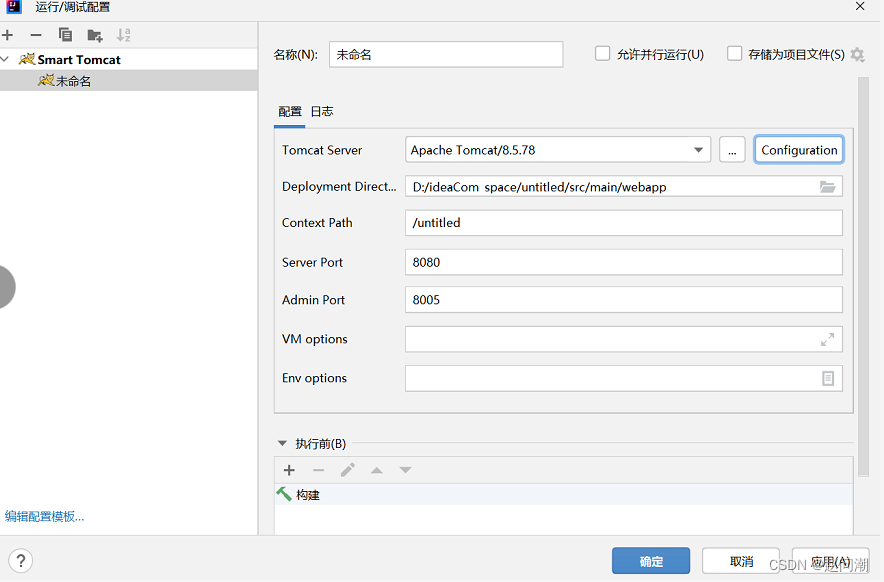This screenshot has height=582, width=884.
Task: Enable 允许并行运行 checkbox
Action: point(603,54)
